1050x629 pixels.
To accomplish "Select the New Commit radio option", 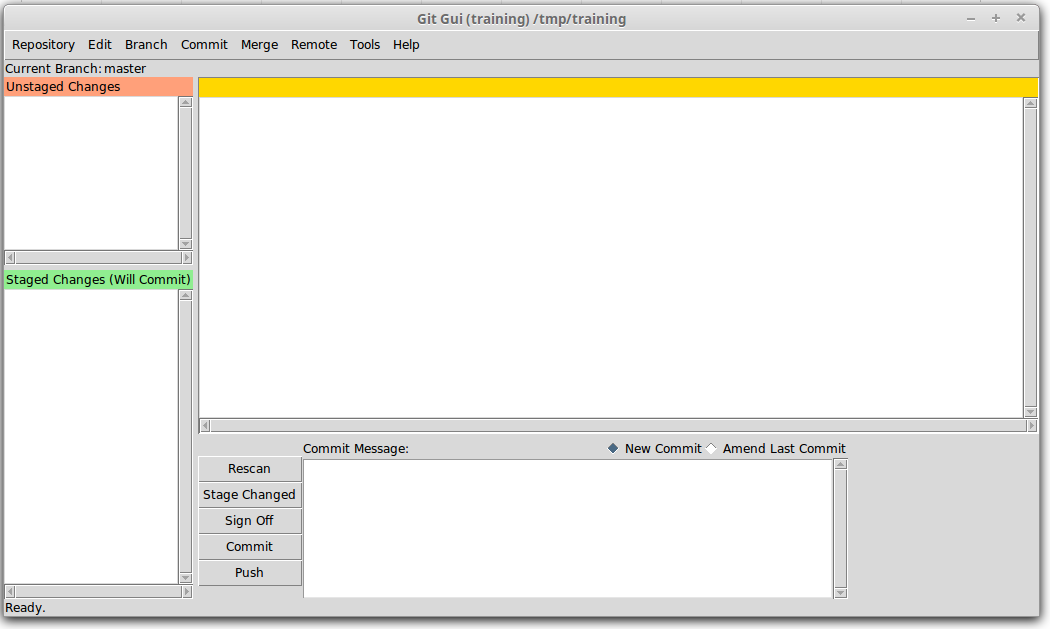I will coord(654,449).
